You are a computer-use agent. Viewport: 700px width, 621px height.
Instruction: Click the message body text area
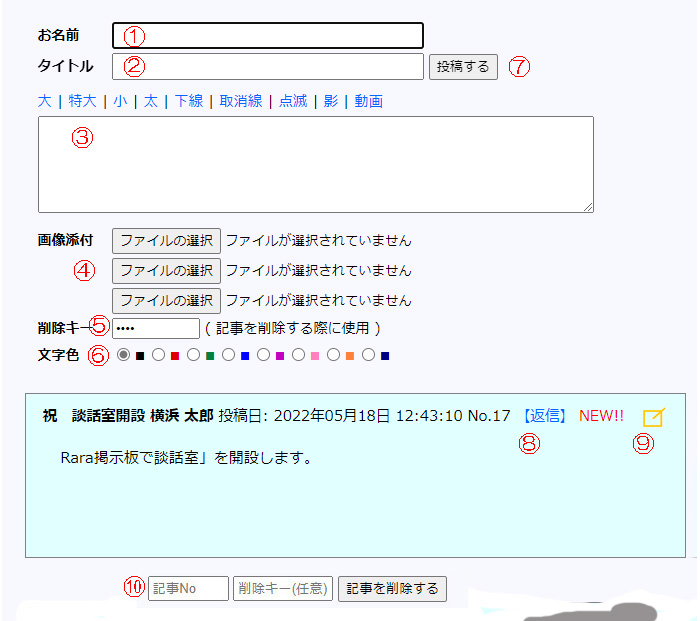(x=316, y=164)
